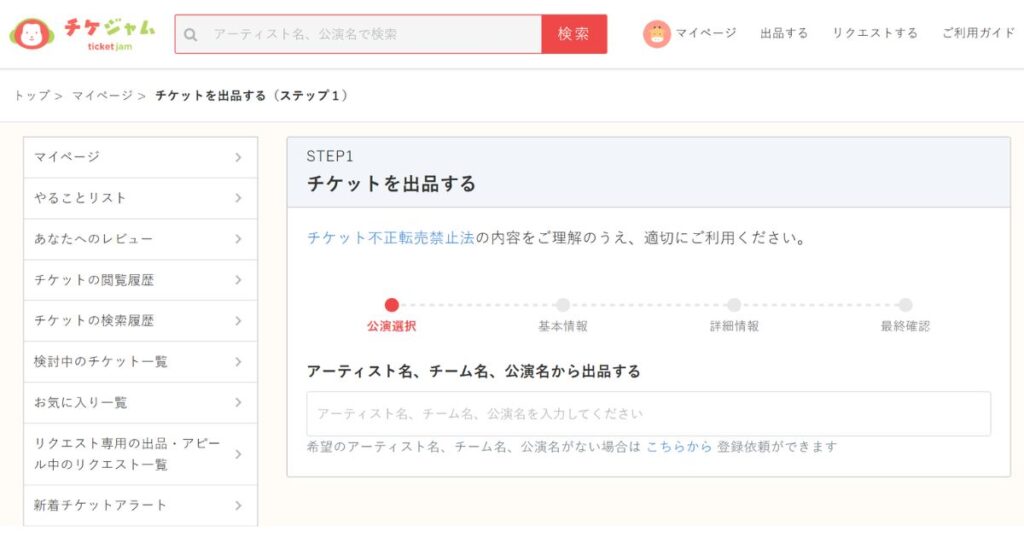Screen dimensions: 1024x538
Task: Click the 最終確認 step label
Action: tap(905, 326)
